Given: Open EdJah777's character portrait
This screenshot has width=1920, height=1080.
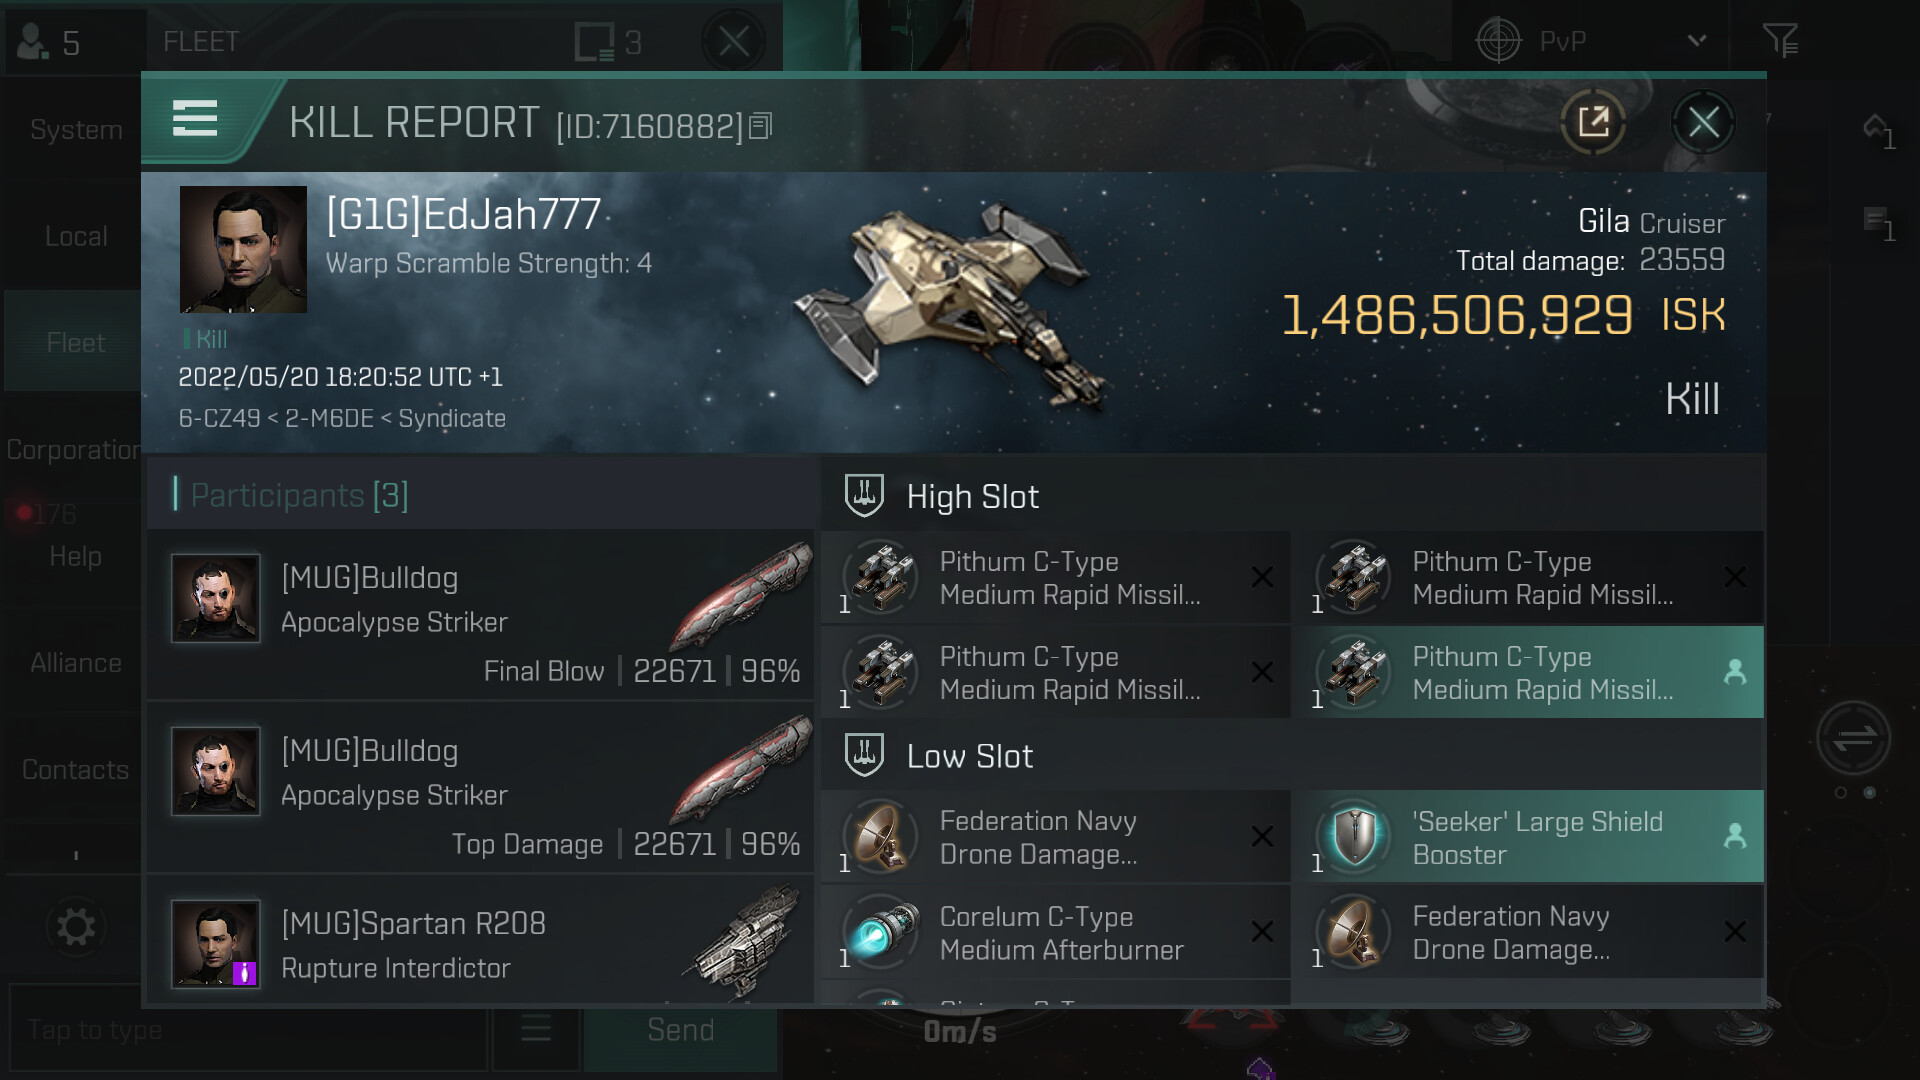Looking at the screenshot, I should [243, 249].
